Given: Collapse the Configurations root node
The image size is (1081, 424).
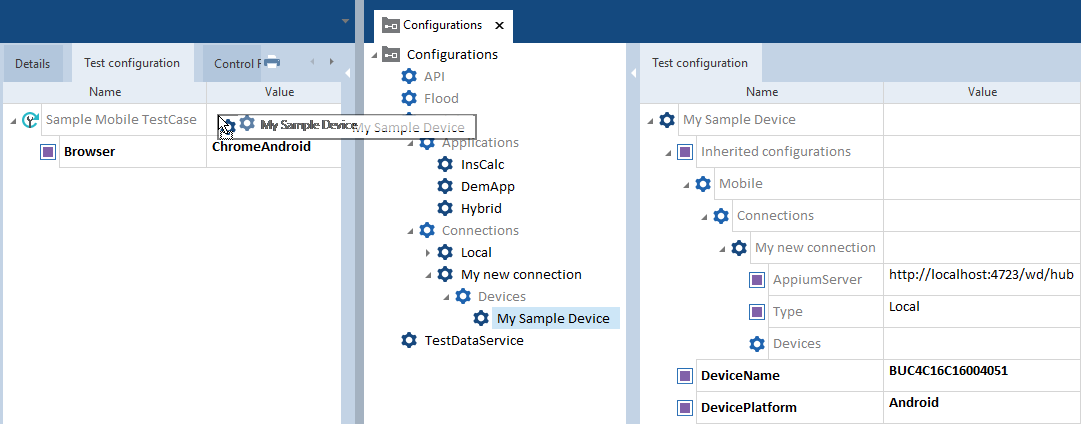Looking at the screenshot, I should click(374, 54).
